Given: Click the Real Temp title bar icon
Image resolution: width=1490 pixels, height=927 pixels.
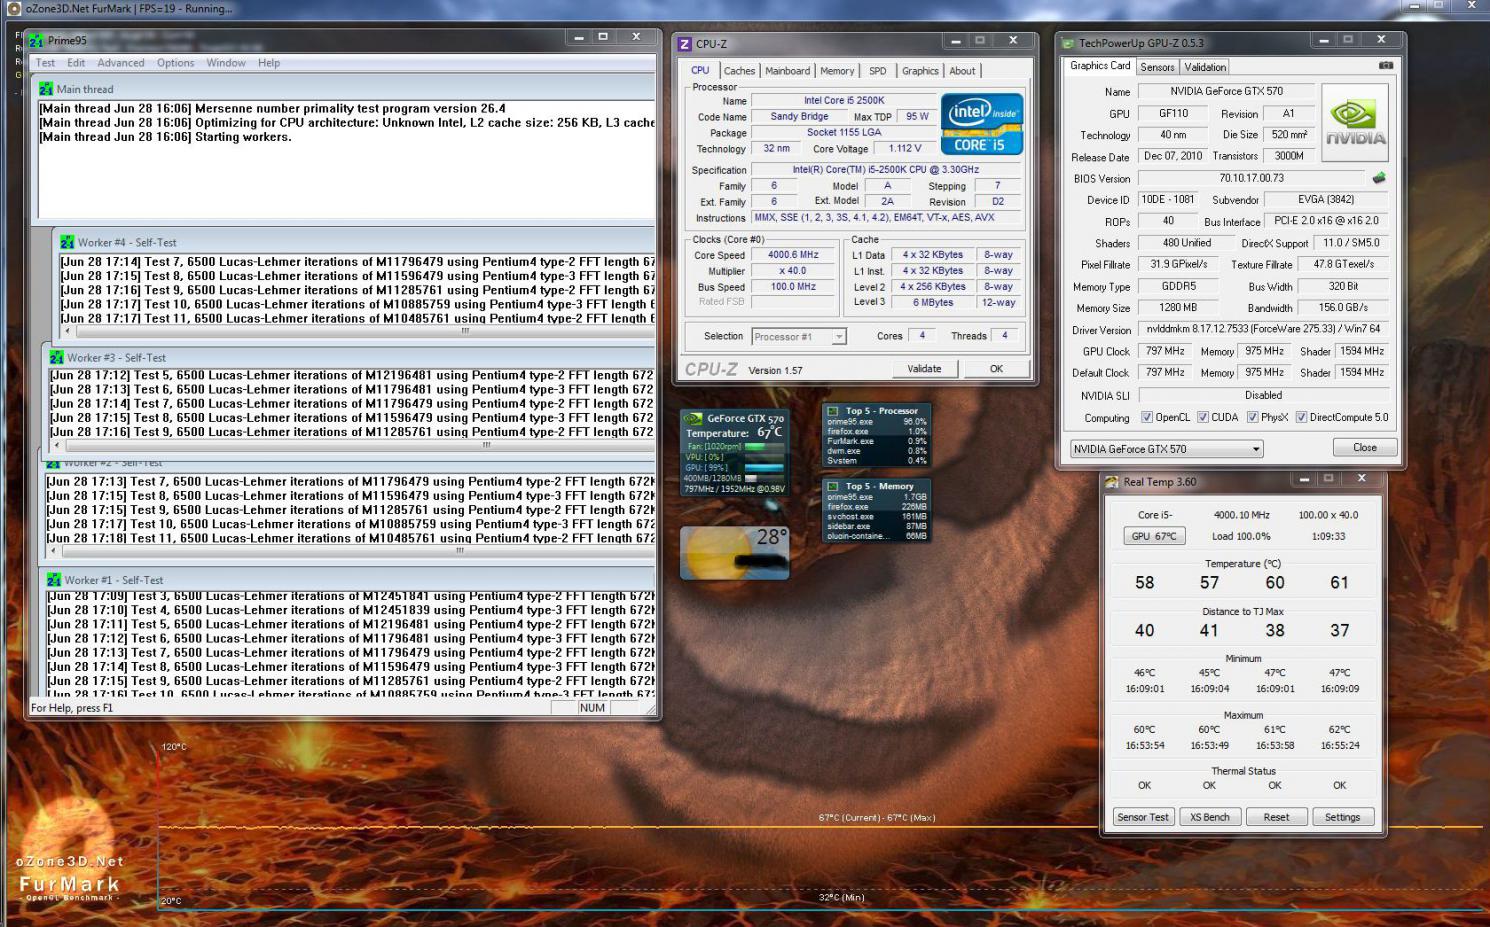Looking at the screenshot, I should pos(1111,482).
